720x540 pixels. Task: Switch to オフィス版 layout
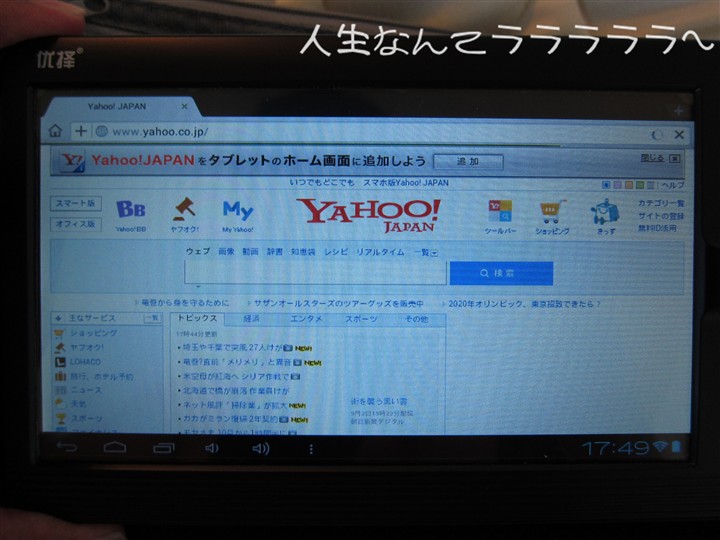pyautogui.click(x=76, y=224)
